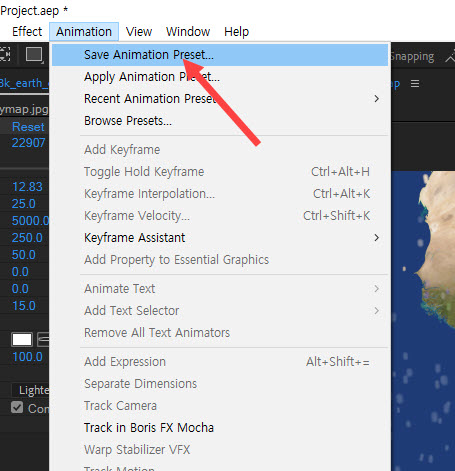Toggle the Snapping option
The height and width of the screenshot is (471, 455).
pos(413,57)
